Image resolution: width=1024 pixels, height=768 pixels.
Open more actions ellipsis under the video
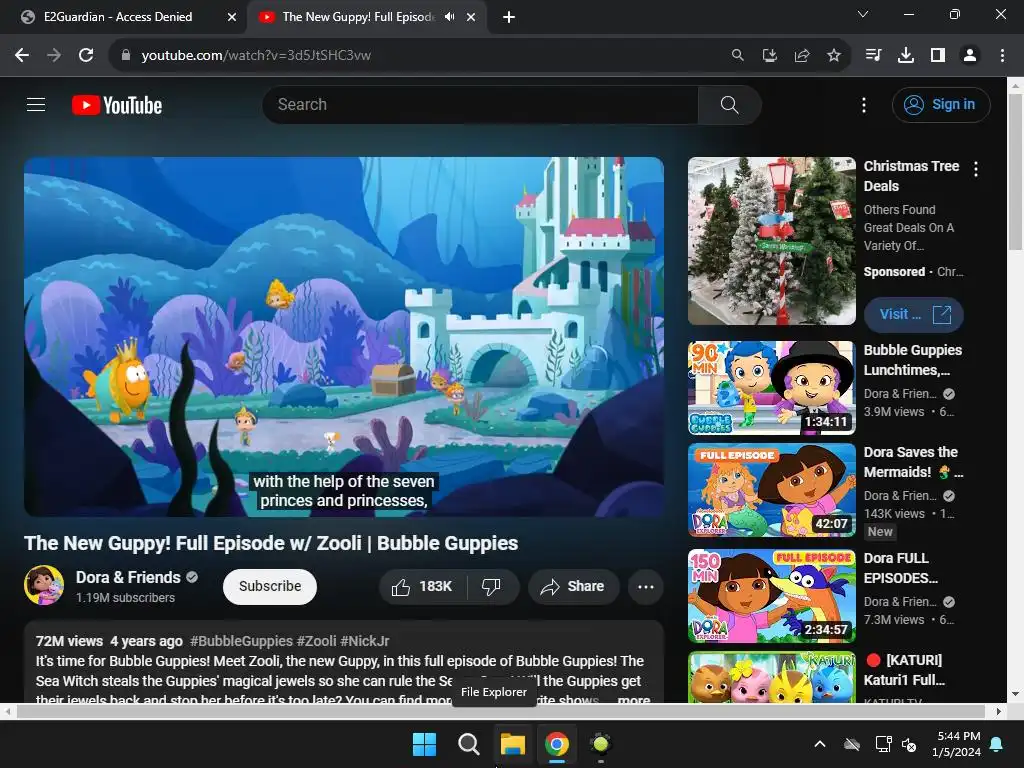(646, 586)
